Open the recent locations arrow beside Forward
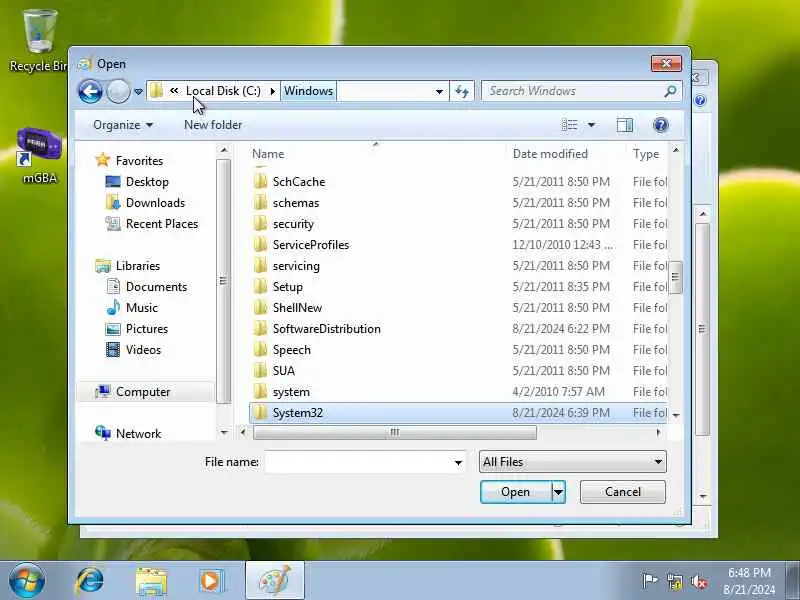Viewport: 800px width, 600px height. click(x=138, y=92)
